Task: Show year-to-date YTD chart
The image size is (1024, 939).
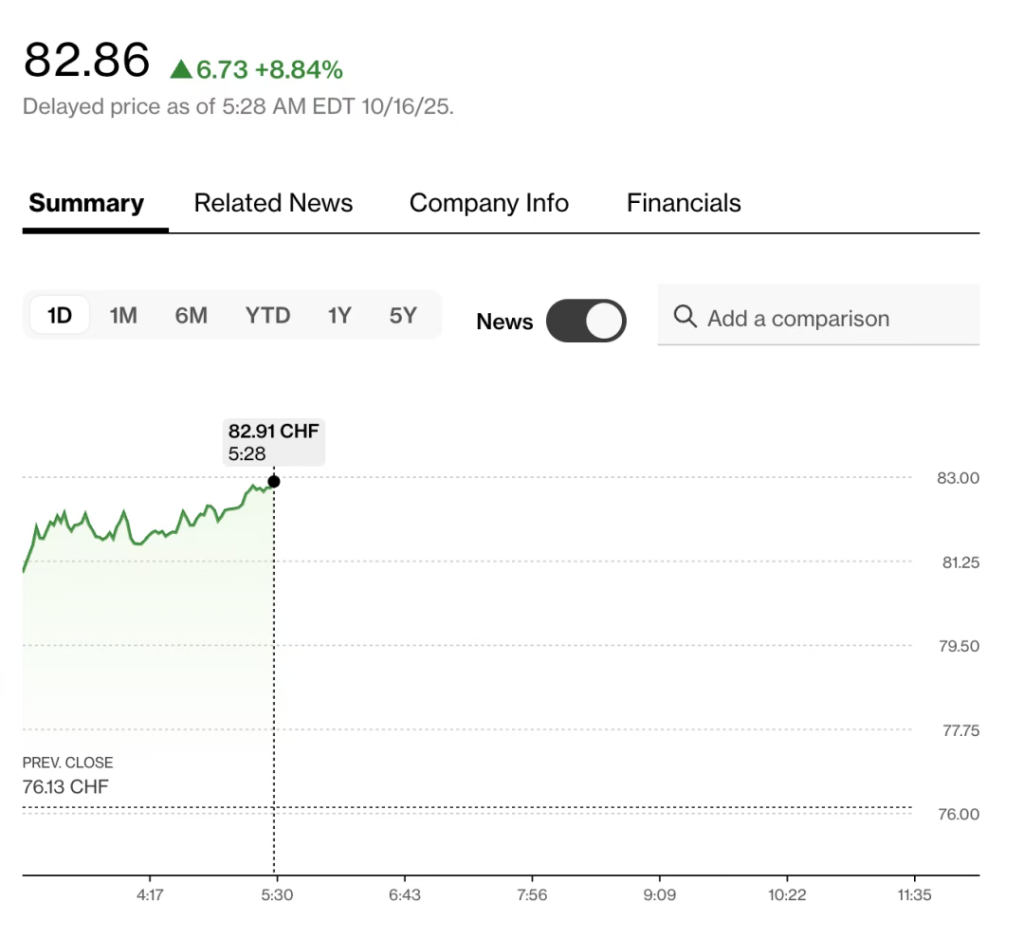Action: 268,316
